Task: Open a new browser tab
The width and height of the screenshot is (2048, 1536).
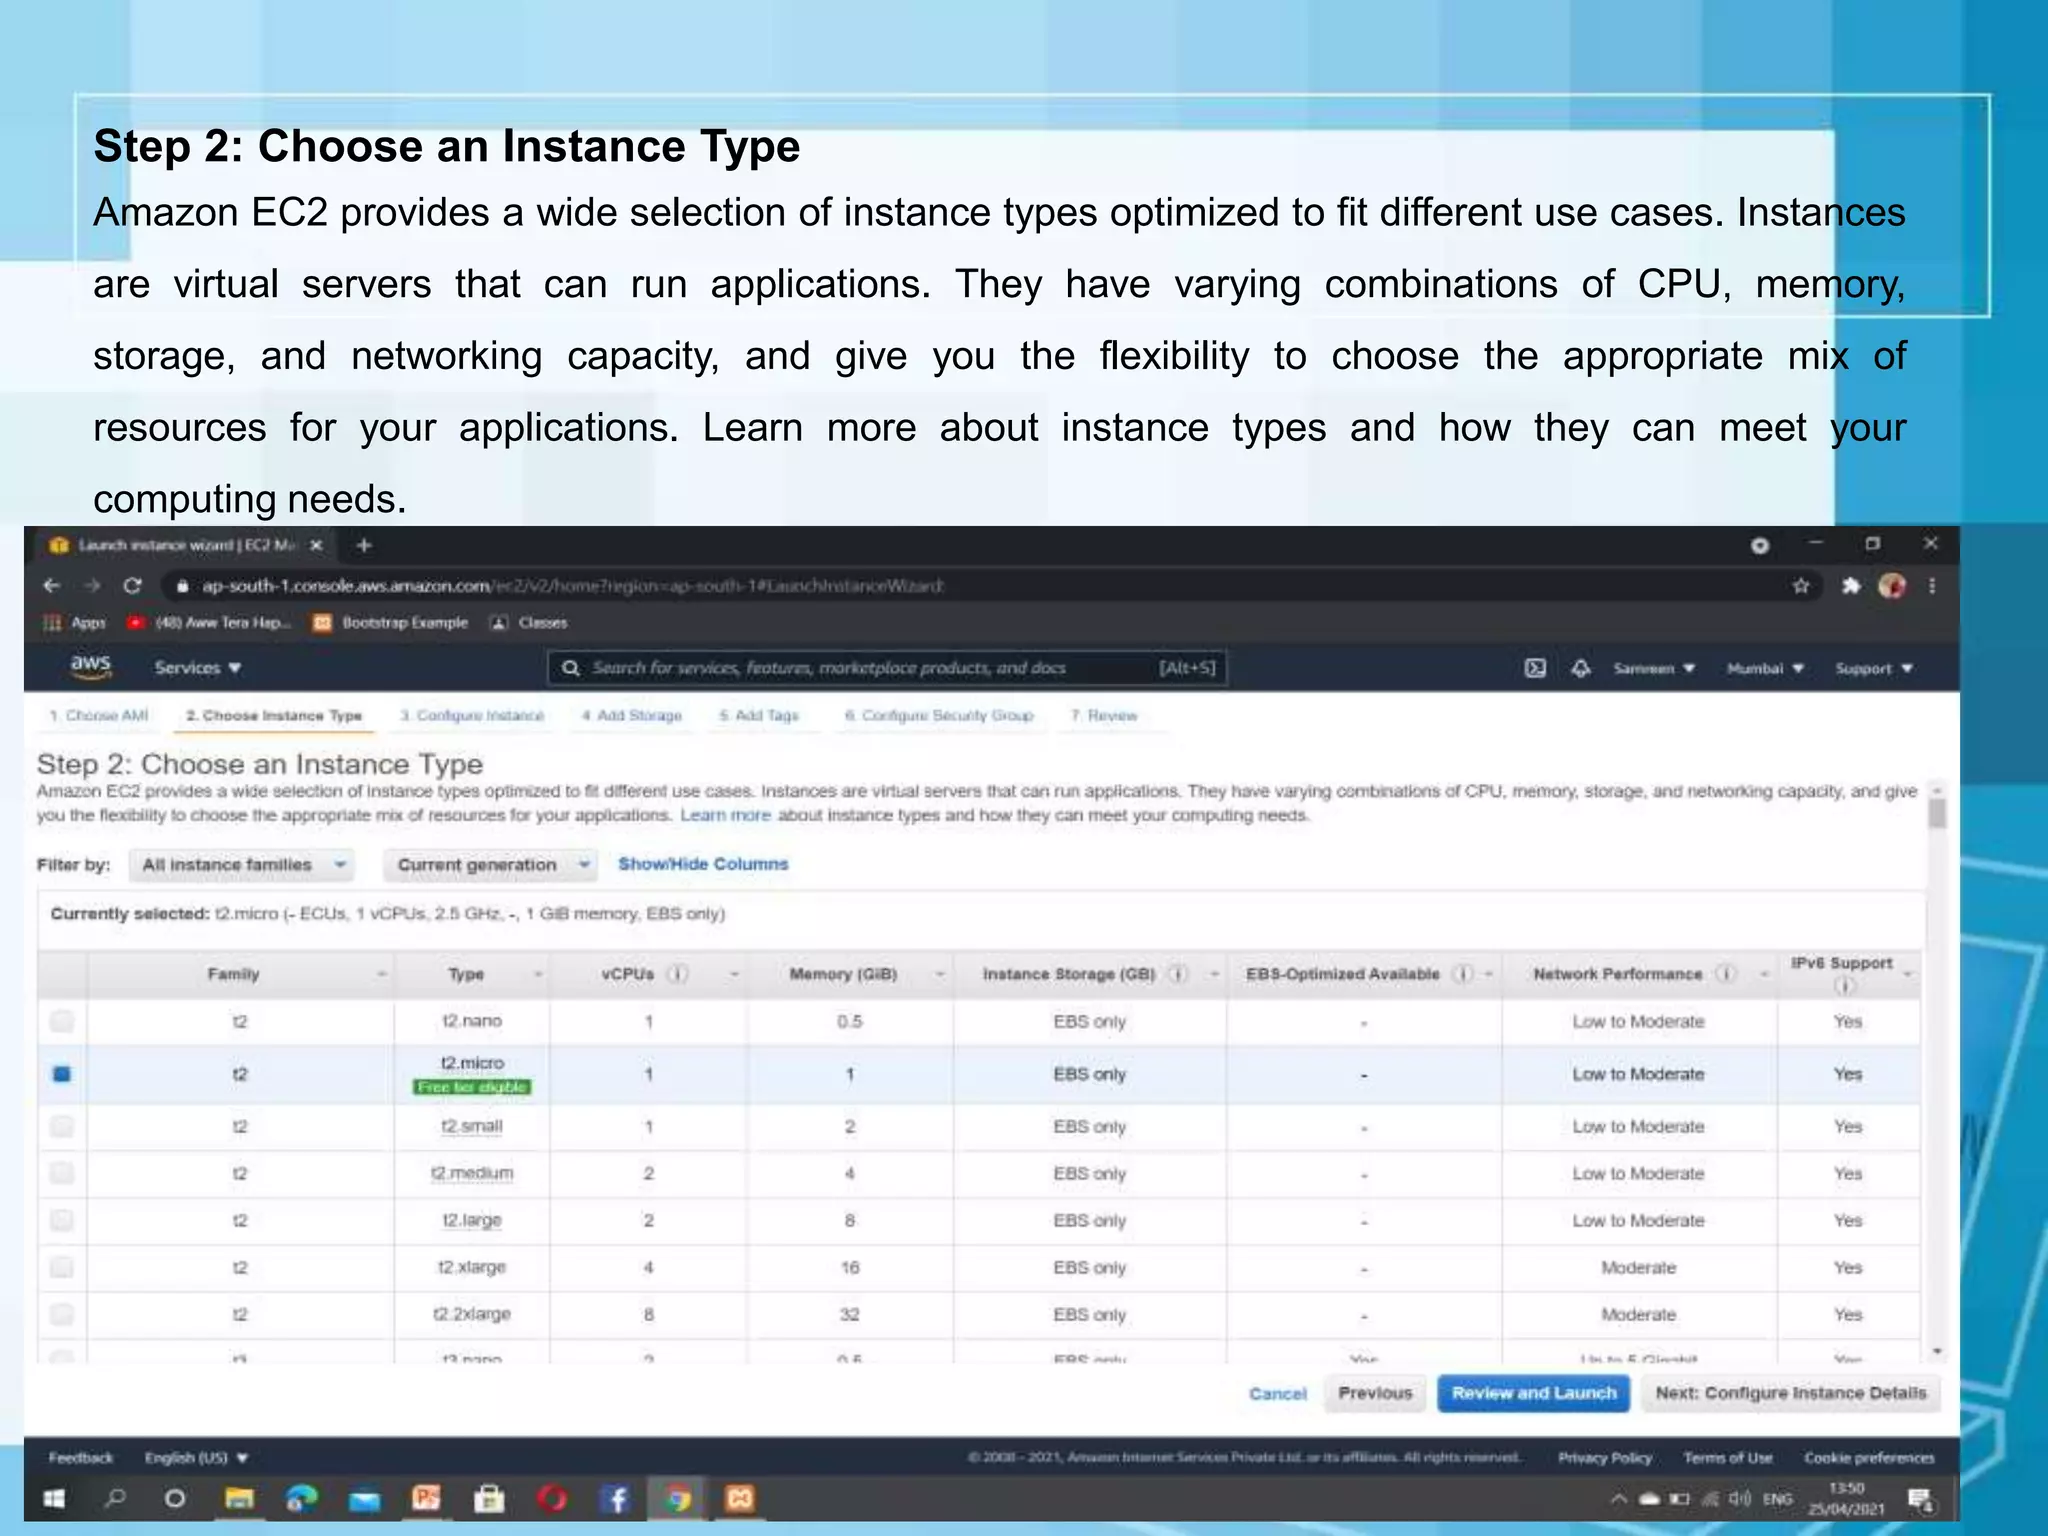Action: [x=364, y=545]
